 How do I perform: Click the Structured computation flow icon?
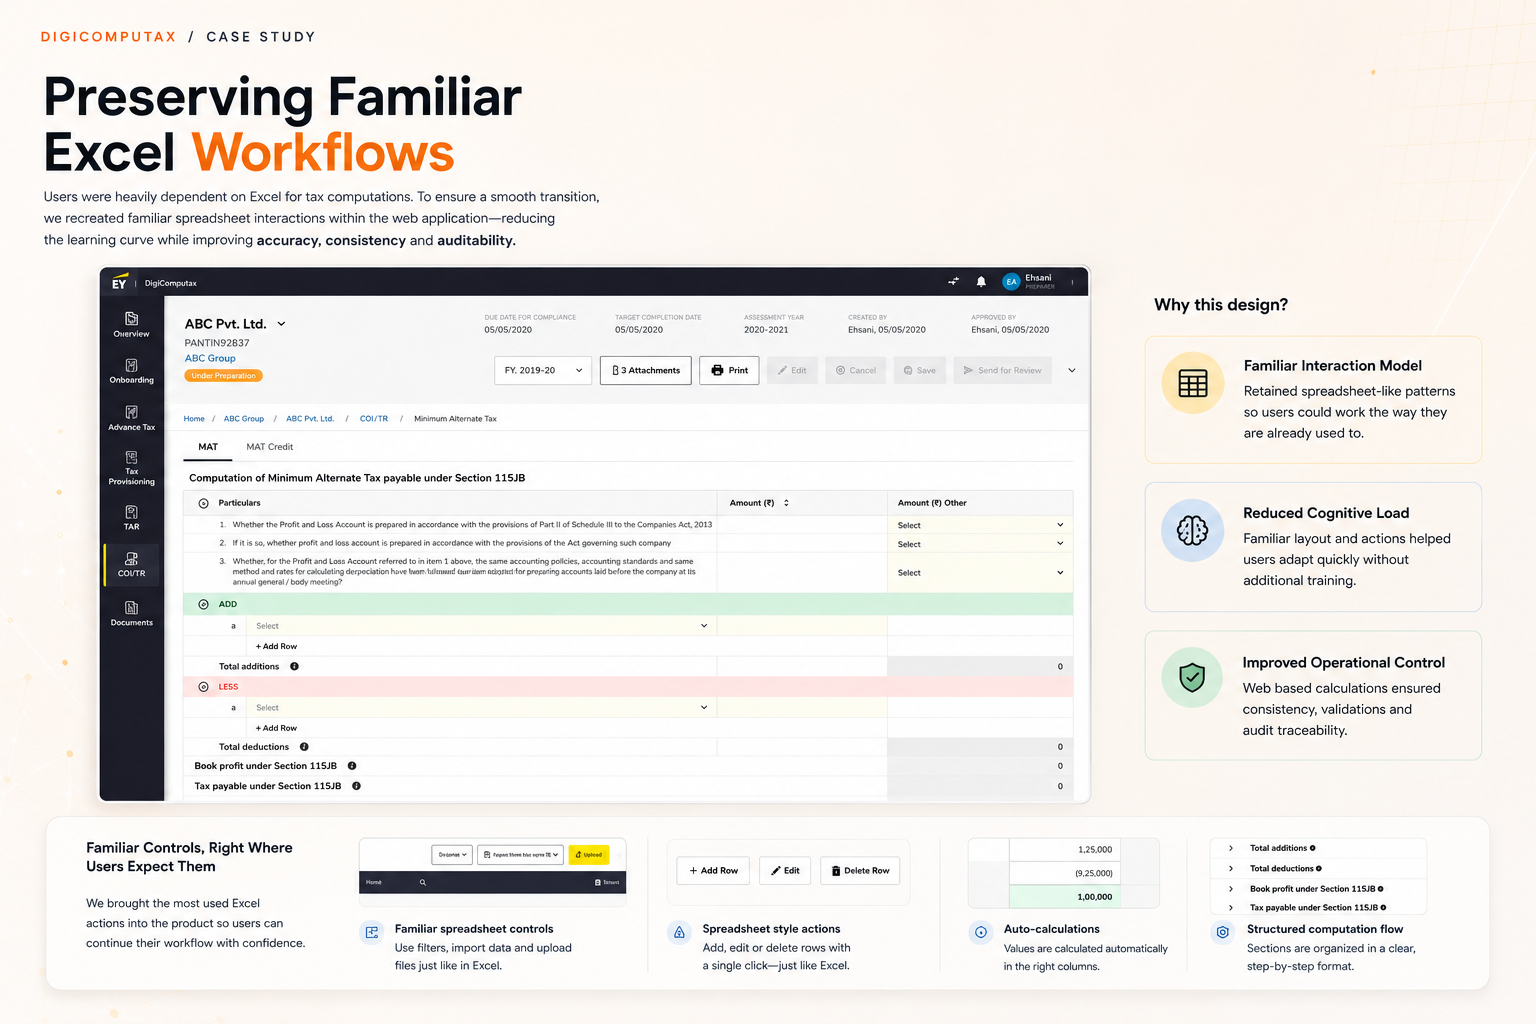click(1222, 932)
